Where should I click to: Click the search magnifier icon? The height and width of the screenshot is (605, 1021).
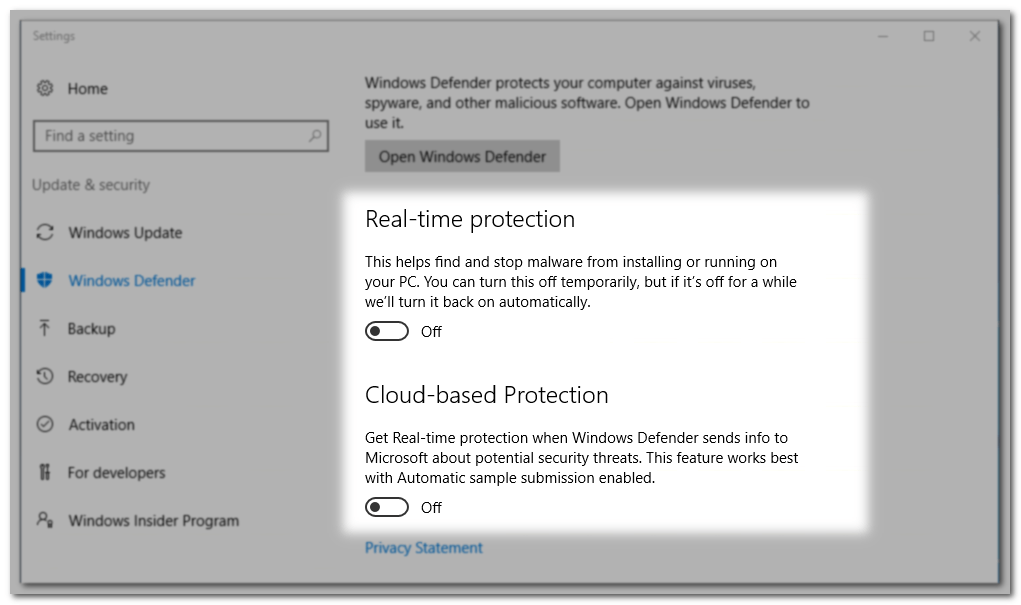pos(314,136)
